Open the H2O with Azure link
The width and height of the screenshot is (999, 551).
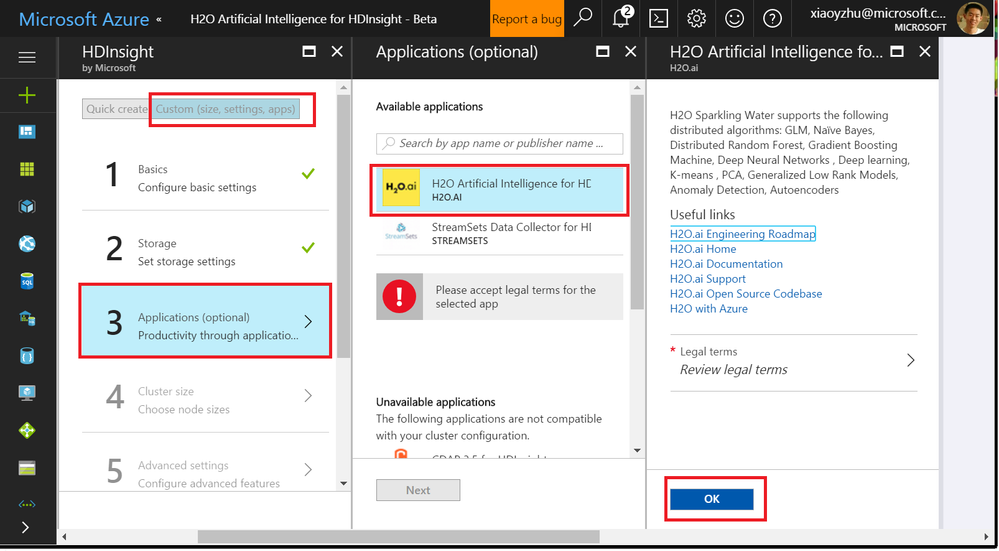coord(708,309)
